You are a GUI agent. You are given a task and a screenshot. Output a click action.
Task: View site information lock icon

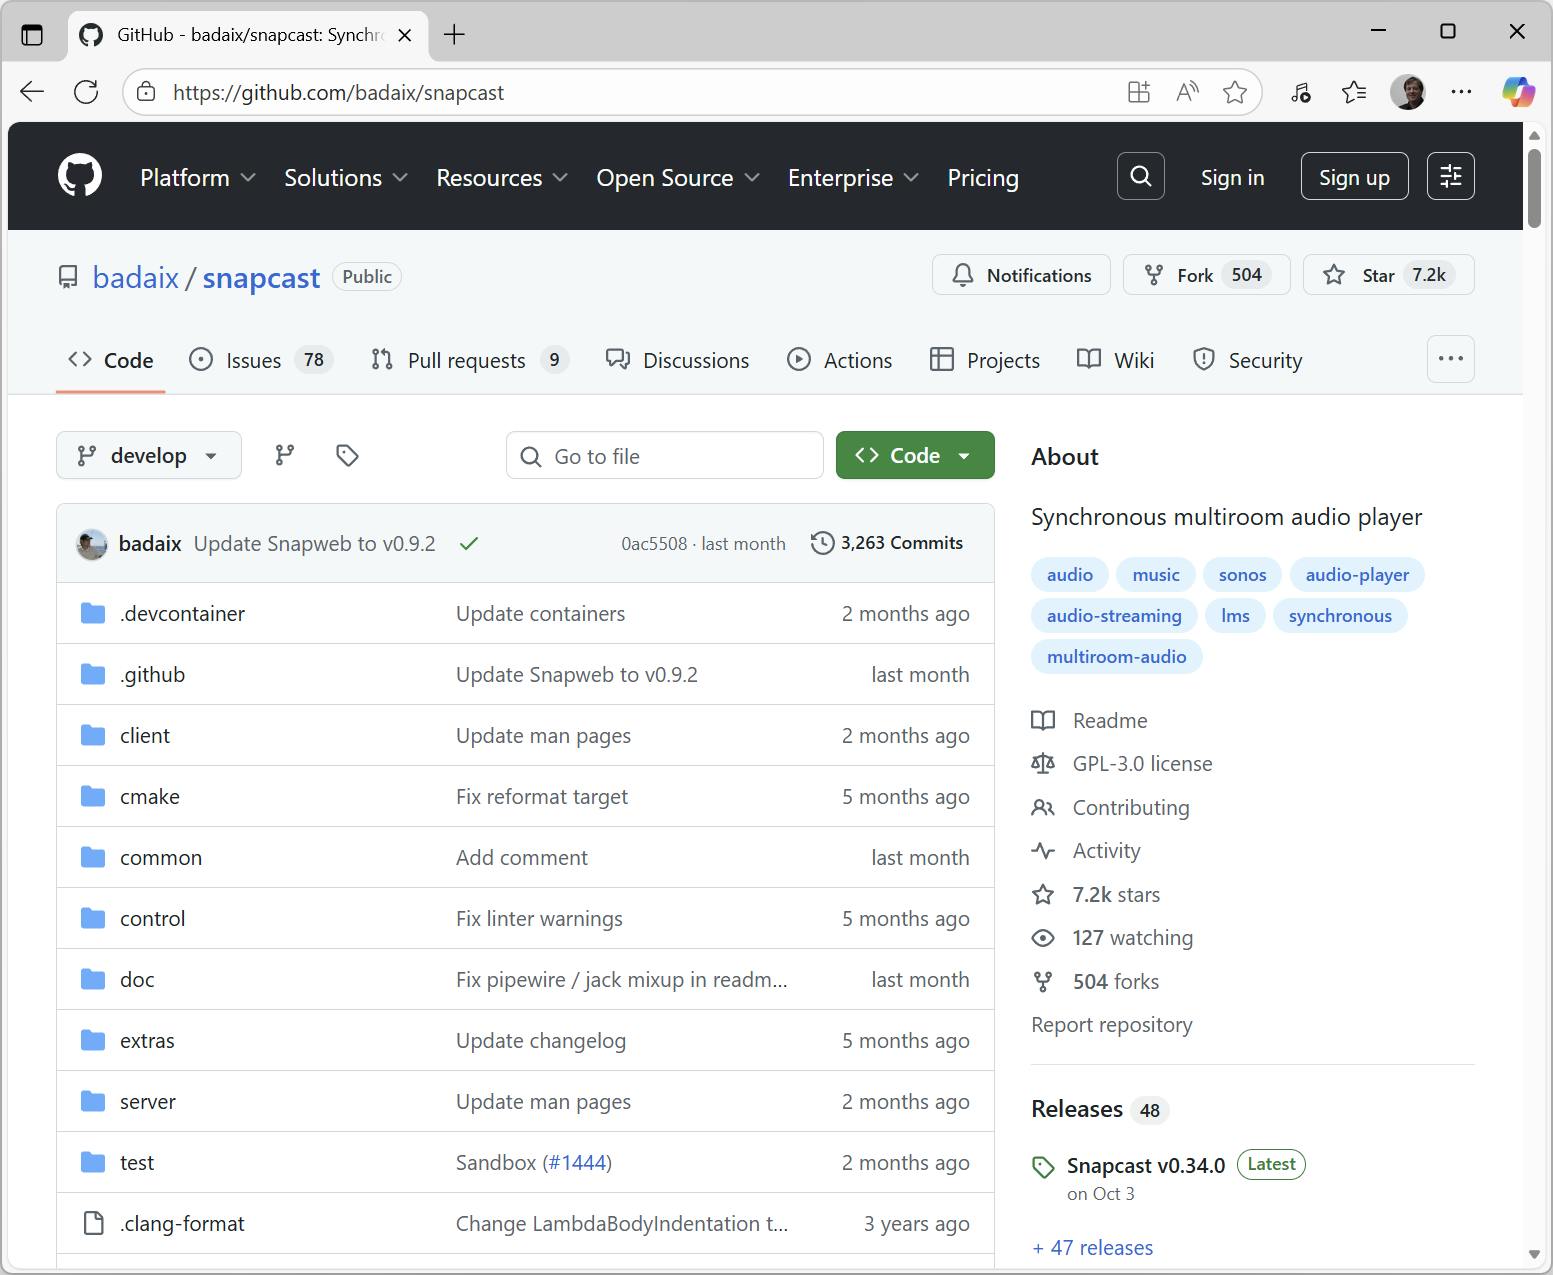[x=146, y=92]
